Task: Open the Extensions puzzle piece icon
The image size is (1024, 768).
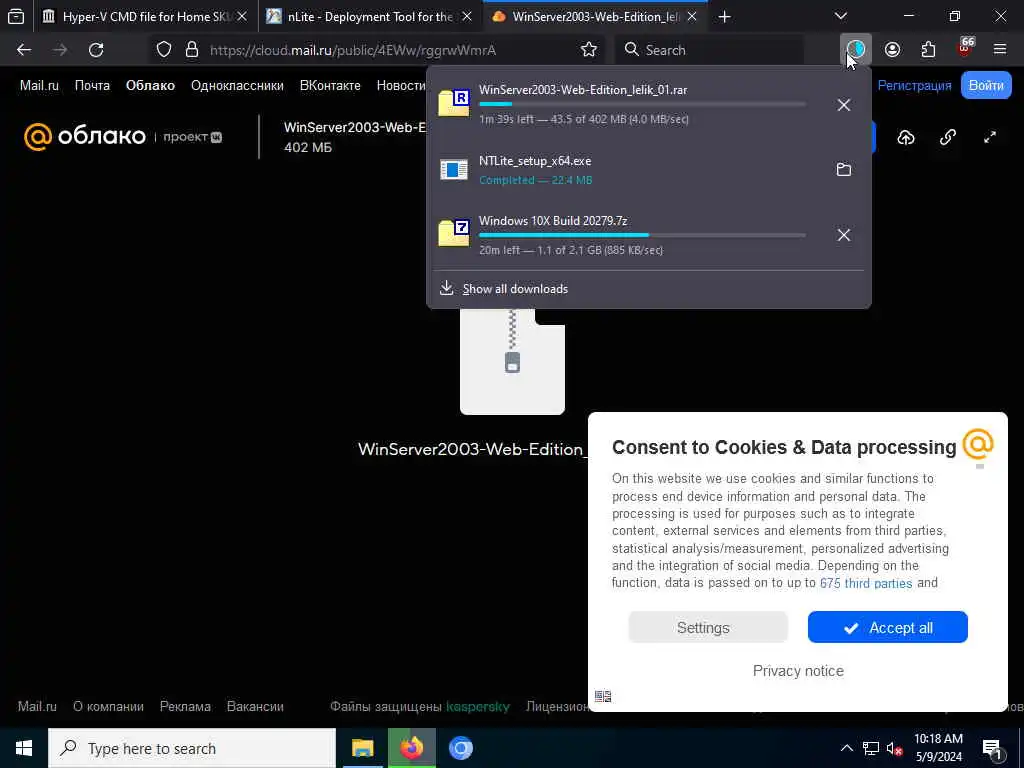Action: pos(928,50)
